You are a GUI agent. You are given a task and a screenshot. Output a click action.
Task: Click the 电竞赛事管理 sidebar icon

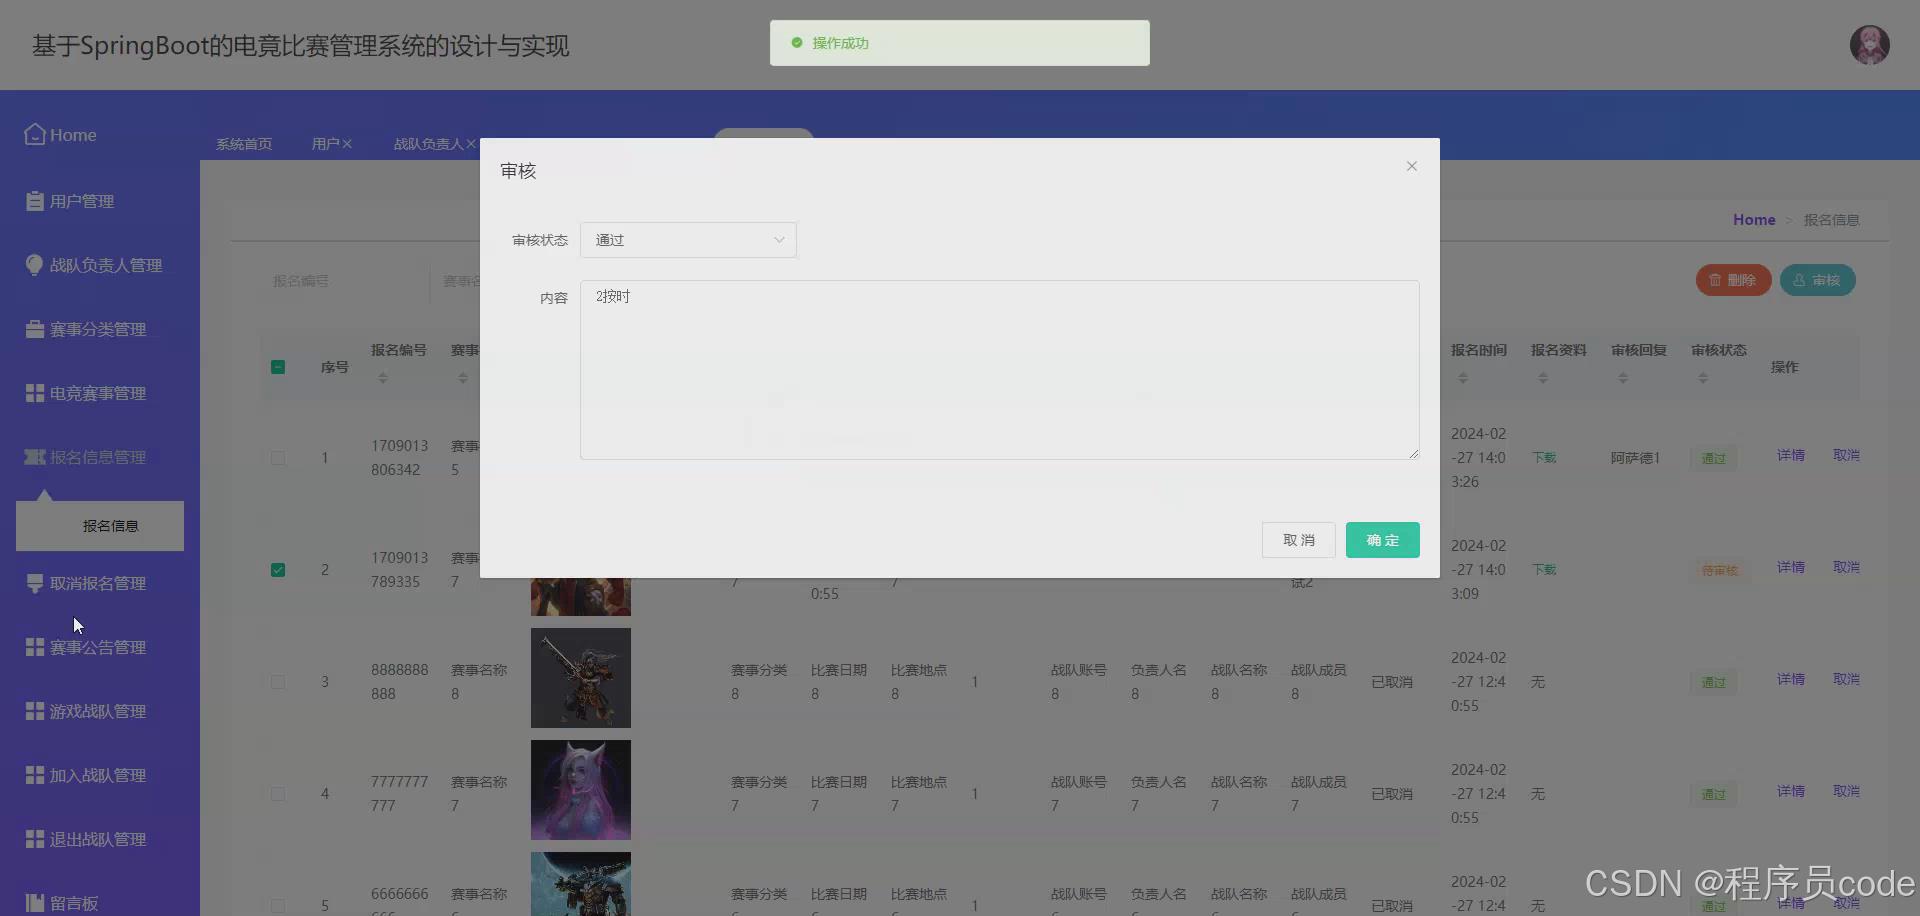(x=33, y=392)
